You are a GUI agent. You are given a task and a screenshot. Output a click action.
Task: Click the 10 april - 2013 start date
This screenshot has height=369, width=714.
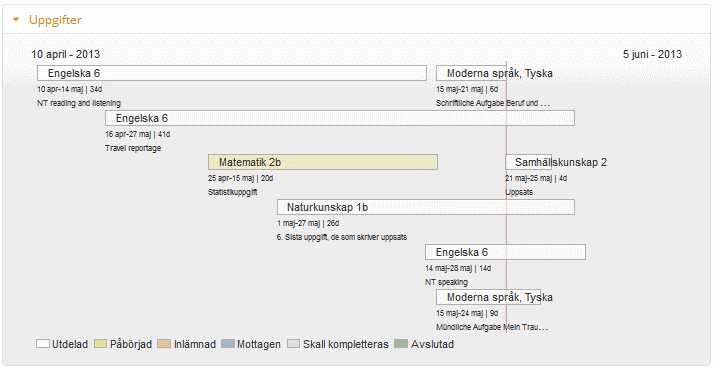(x=66, y=54)
